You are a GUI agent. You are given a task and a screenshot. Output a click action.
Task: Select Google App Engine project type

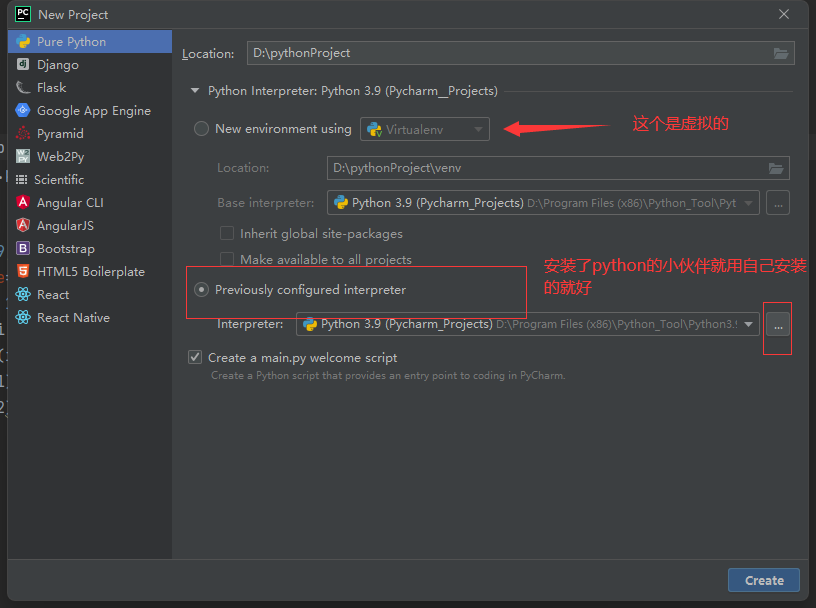[90, 110]
